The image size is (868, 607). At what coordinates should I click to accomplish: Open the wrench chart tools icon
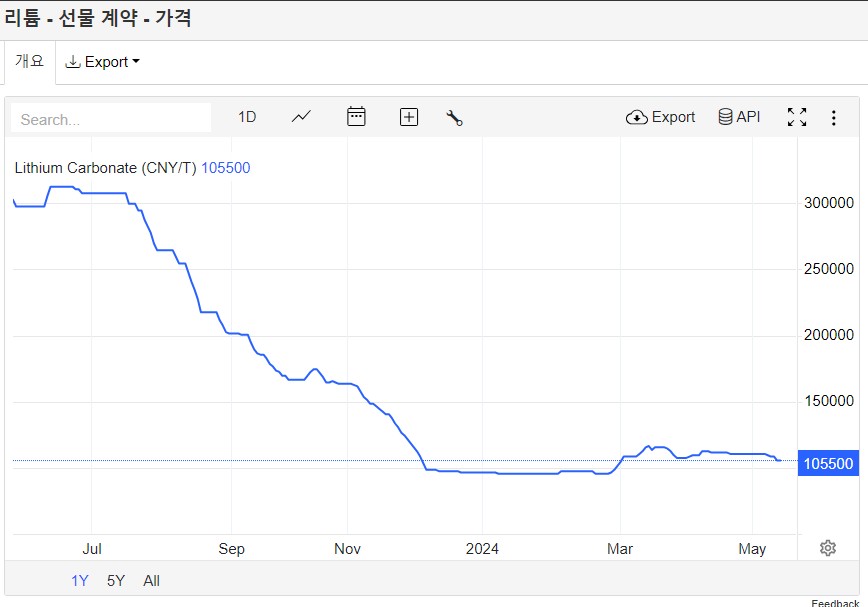tap(454, 117)
